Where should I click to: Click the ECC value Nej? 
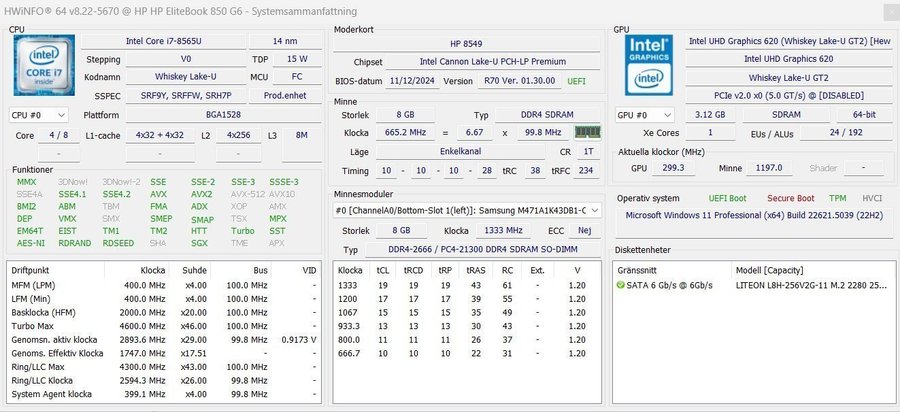(x=584, y=231)
